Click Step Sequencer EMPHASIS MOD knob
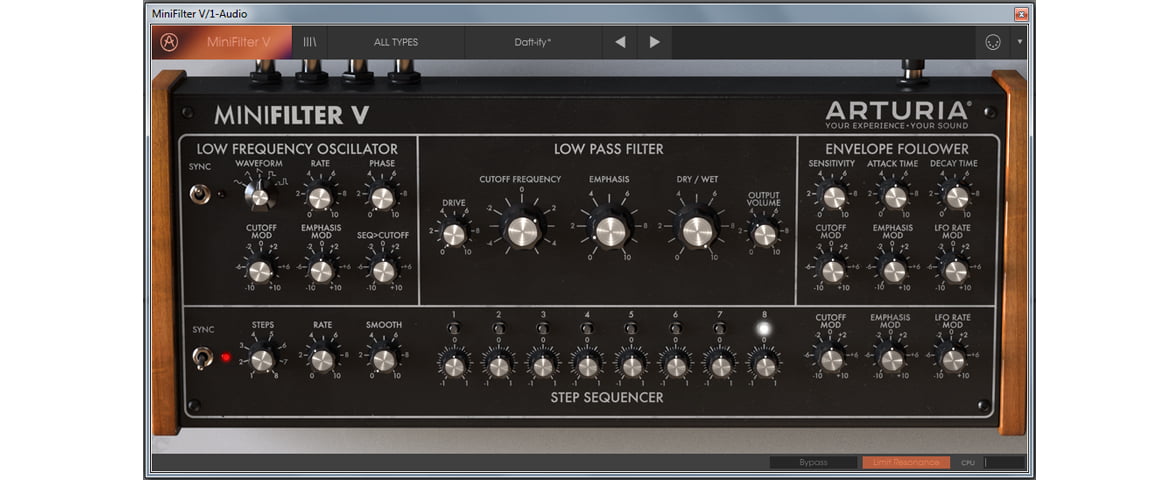This screenshot has height=480, width=1170. (892, 361)
